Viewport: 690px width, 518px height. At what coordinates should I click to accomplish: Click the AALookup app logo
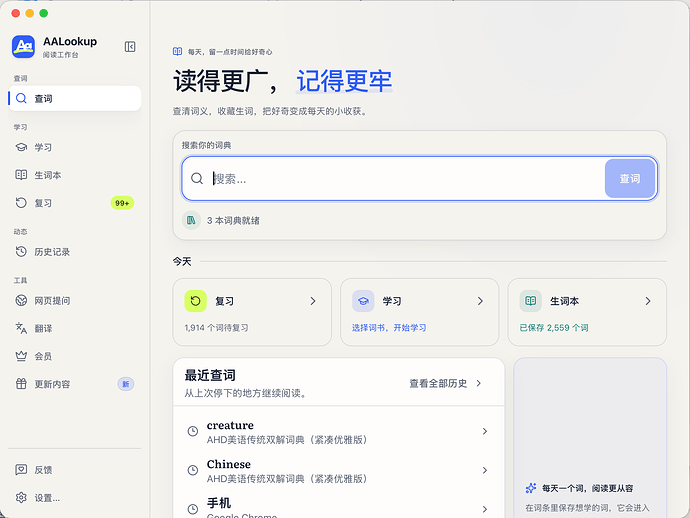click(x=23, y=47)
